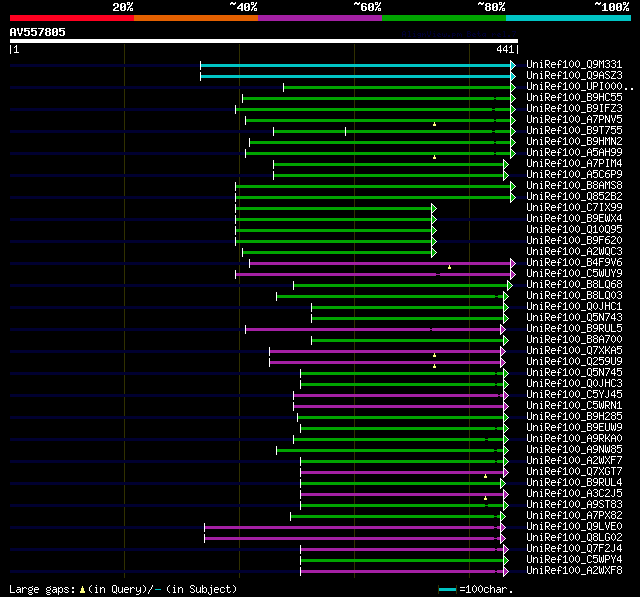Select the UniRef100_A3C2J5 label

point(574,494)
